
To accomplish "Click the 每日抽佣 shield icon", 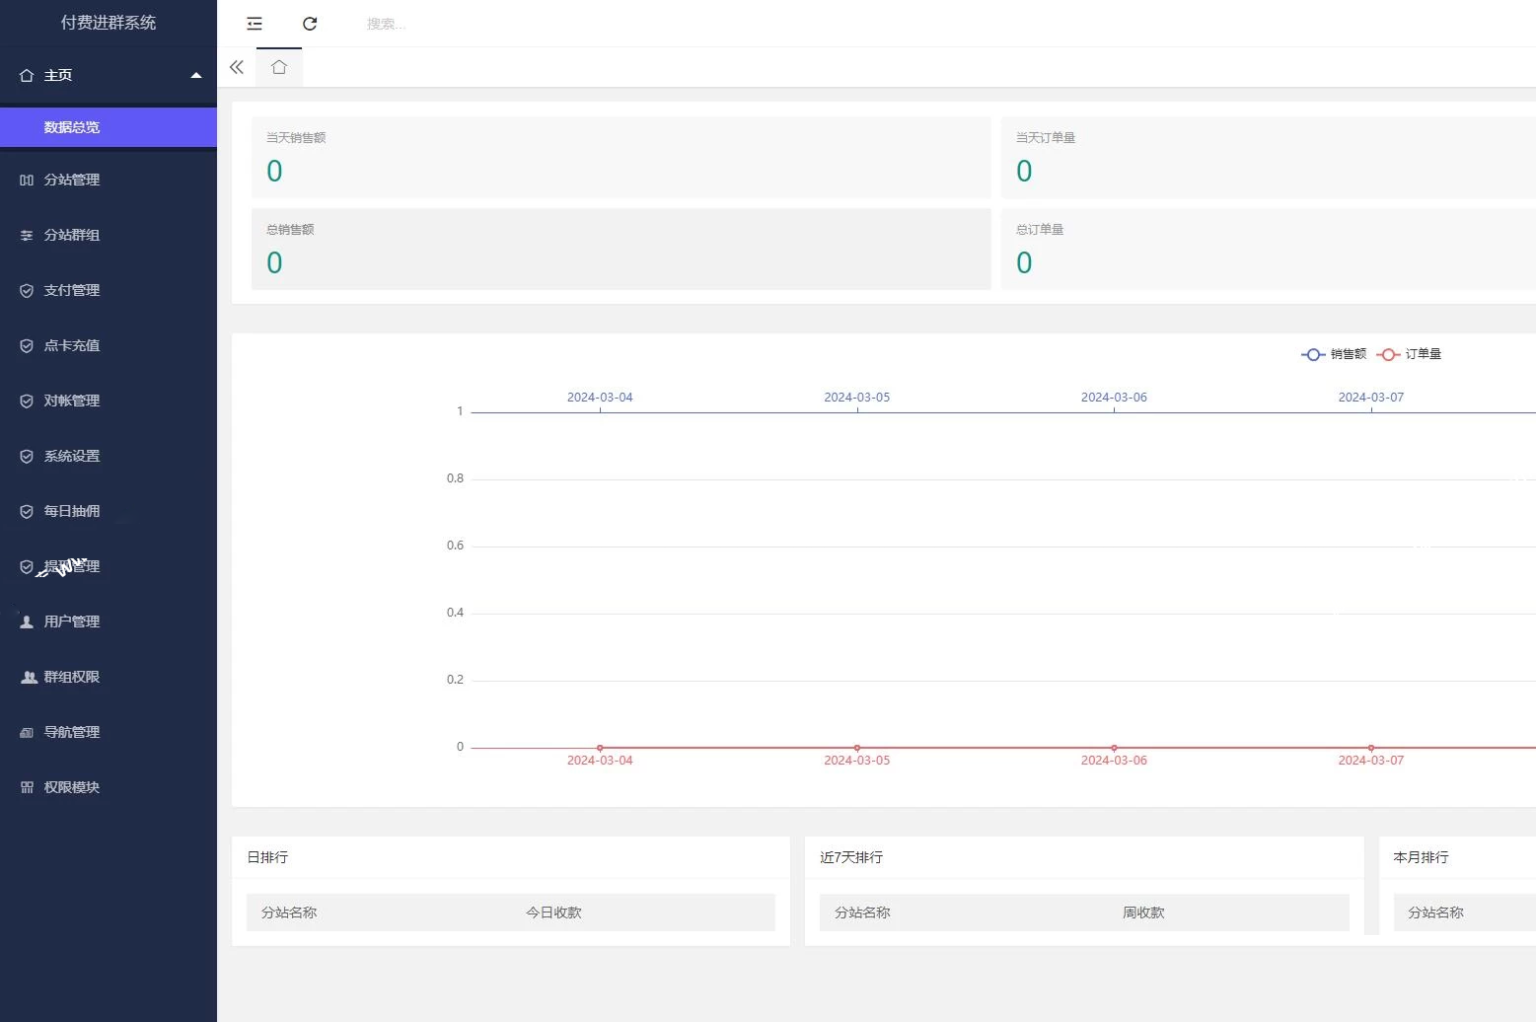I will pyautogui.click(x=27, y=511).
